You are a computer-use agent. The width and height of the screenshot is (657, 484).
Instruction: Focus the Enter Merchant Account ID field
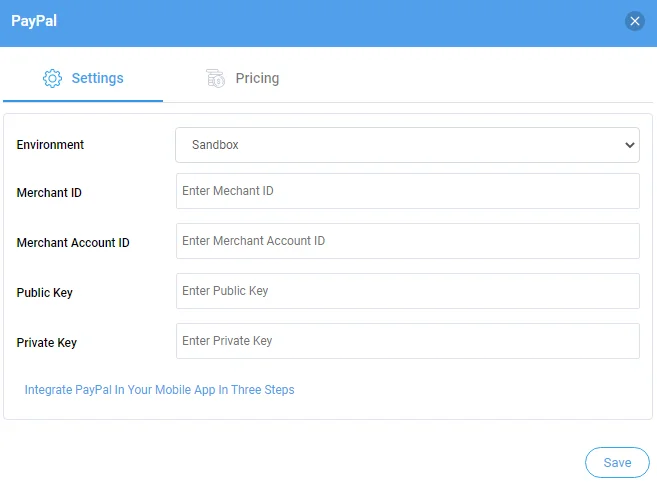click(407, 241)
